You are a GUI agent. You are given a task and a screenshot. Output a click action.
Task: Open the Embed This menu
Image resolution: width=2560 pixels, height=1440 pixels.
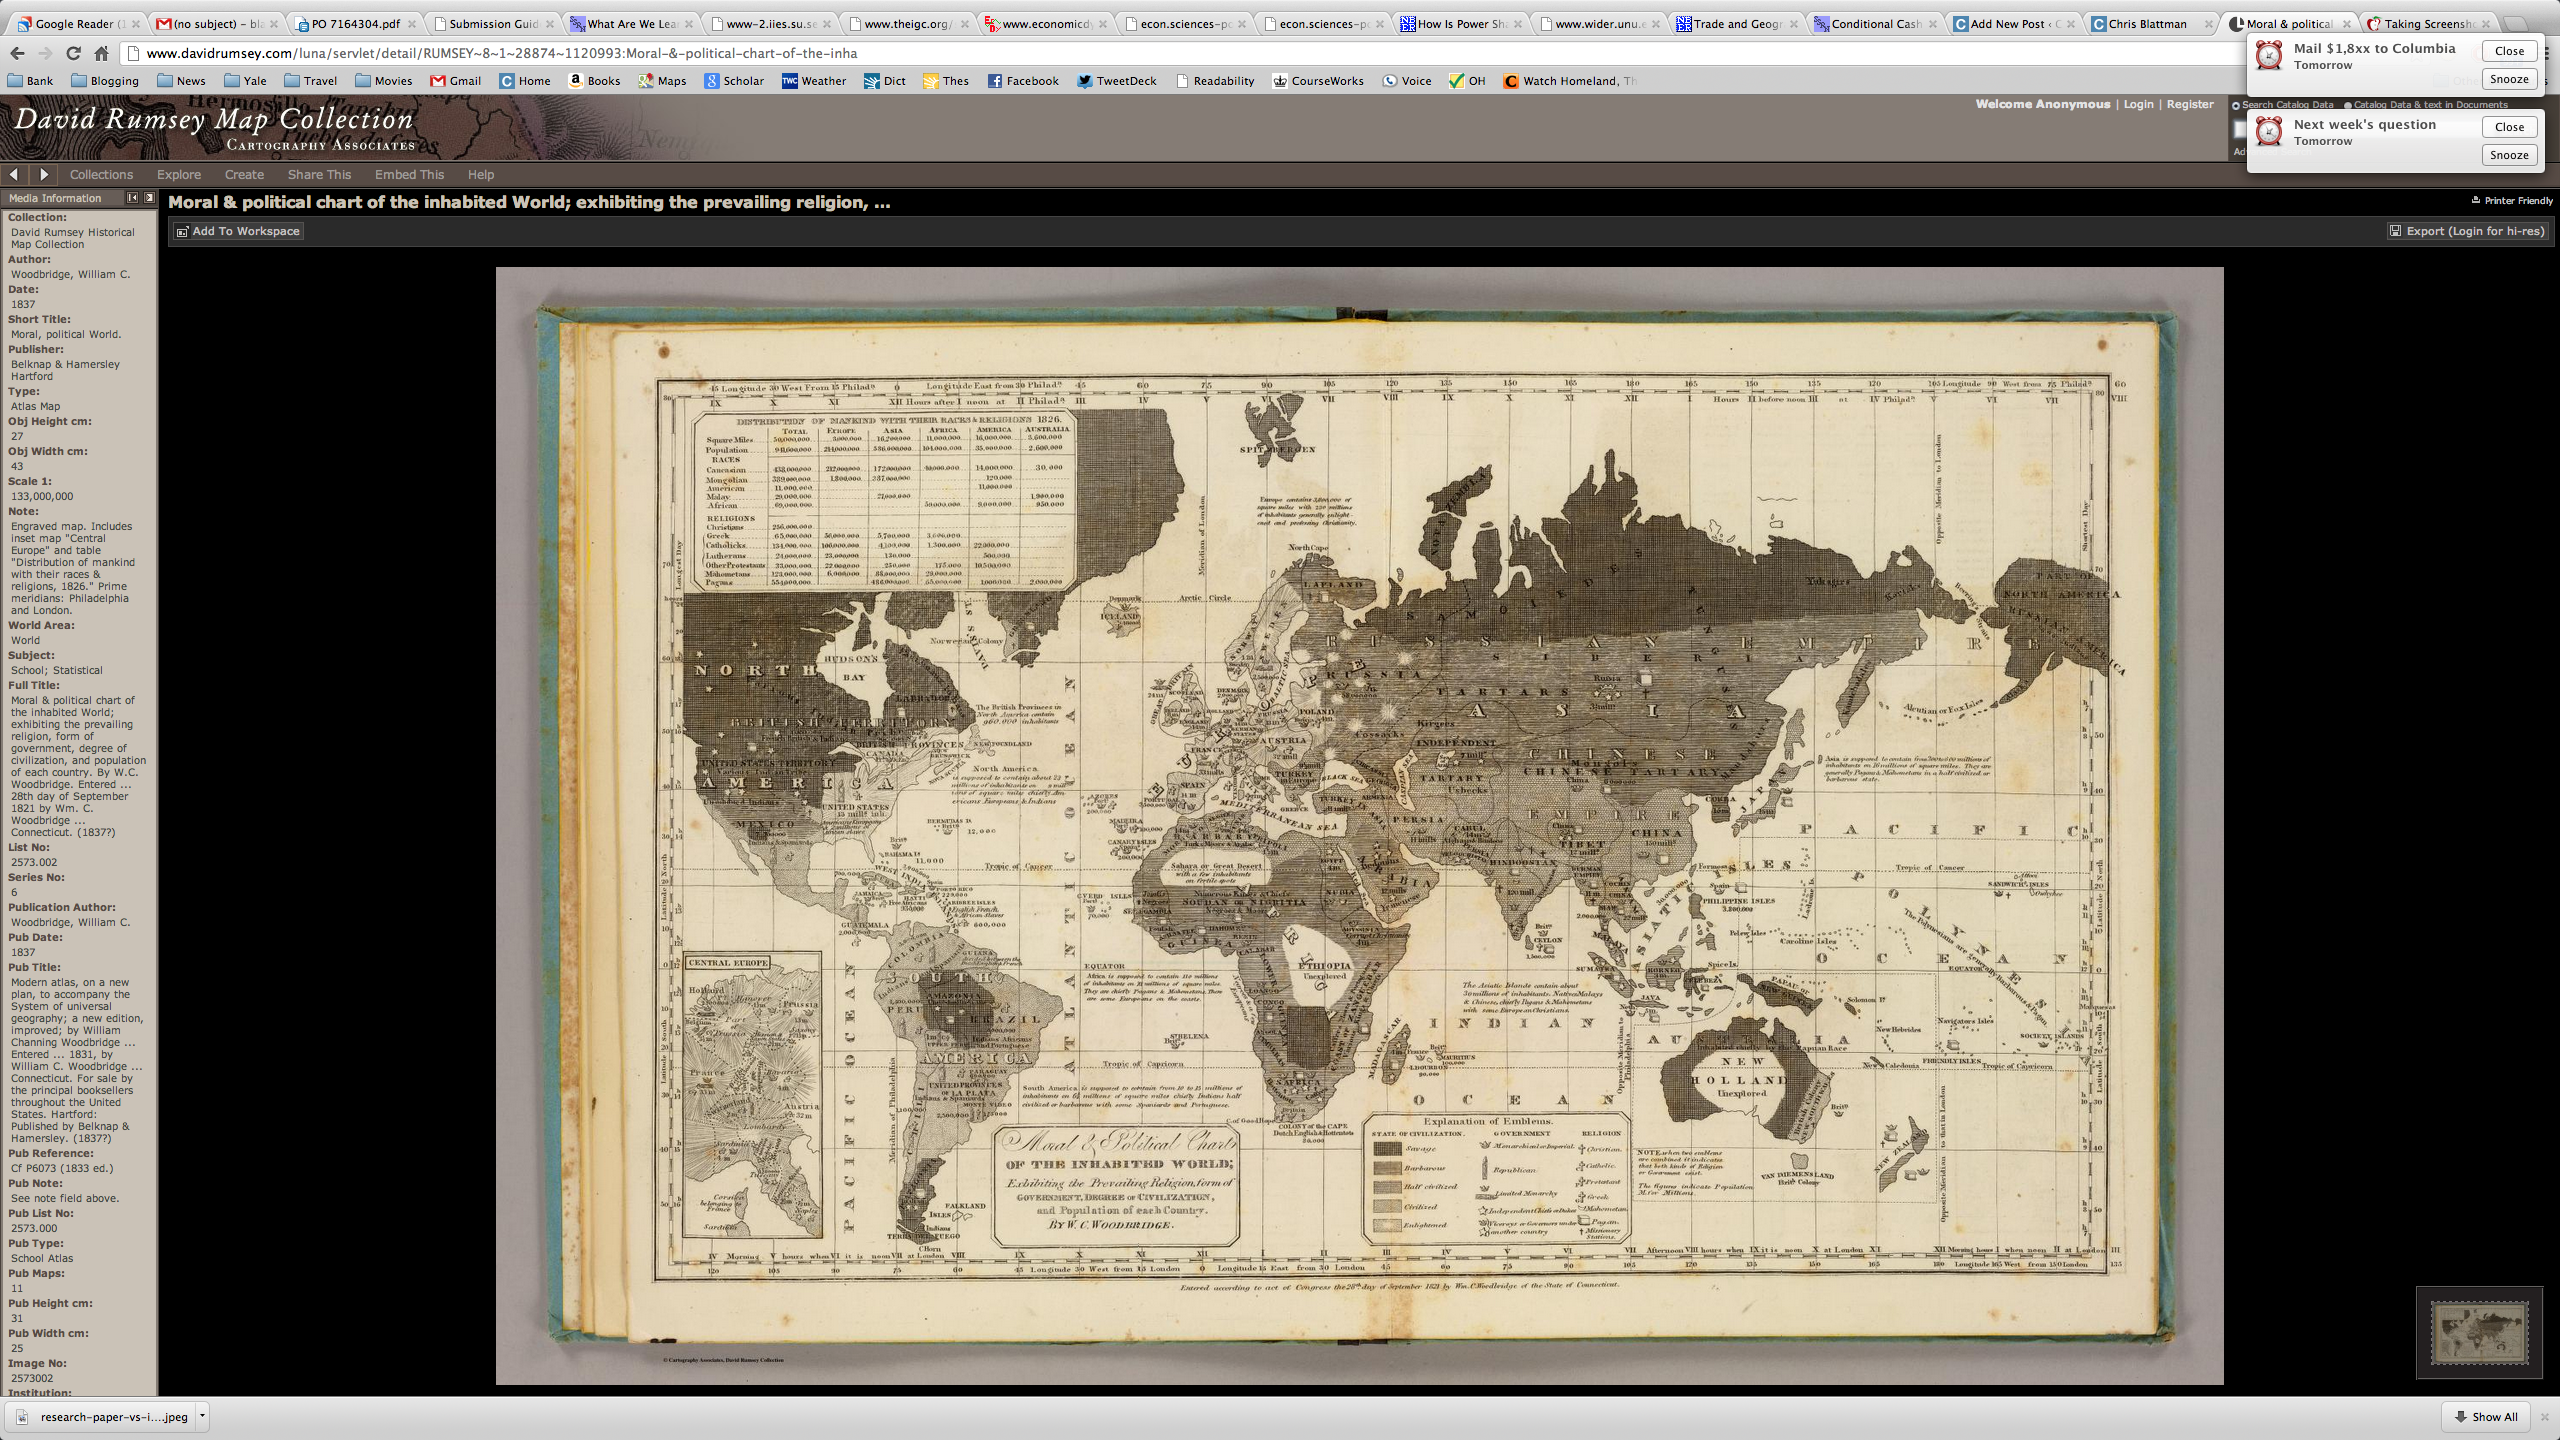pos(409,174)
